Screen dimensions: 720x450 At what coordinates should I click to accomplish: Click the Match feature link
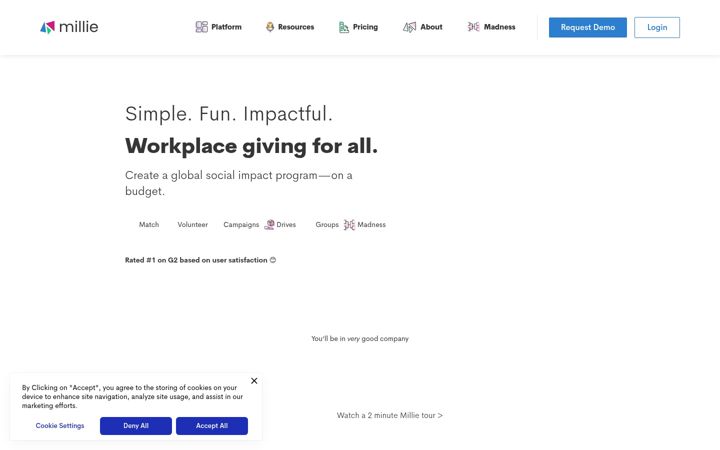[x=149, y=225]
